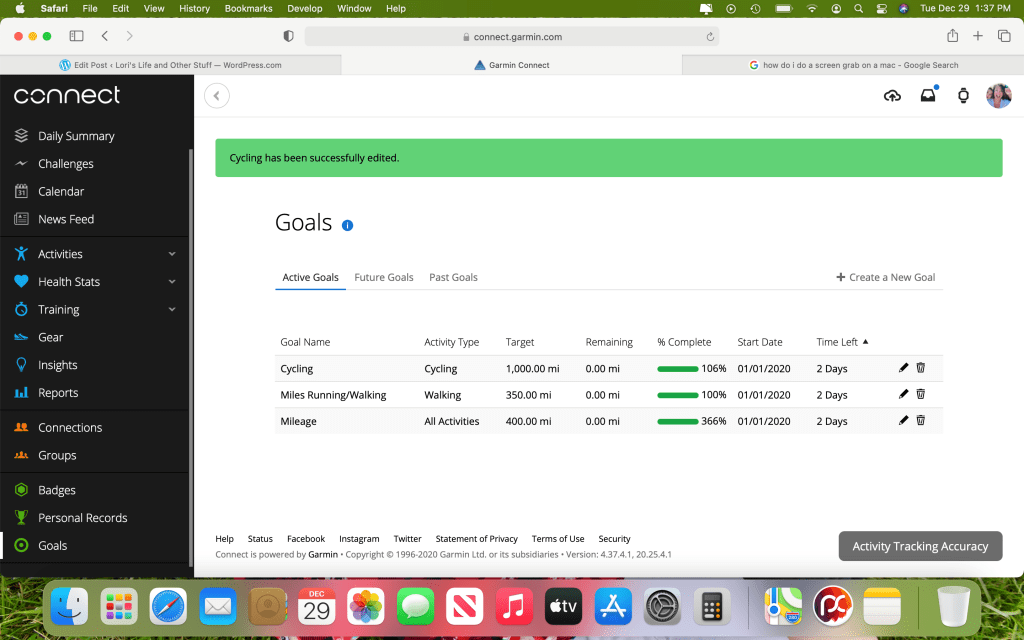Click Create a New Goal
Viewport: 1024px width, 640px height.
tap(886, 277)
